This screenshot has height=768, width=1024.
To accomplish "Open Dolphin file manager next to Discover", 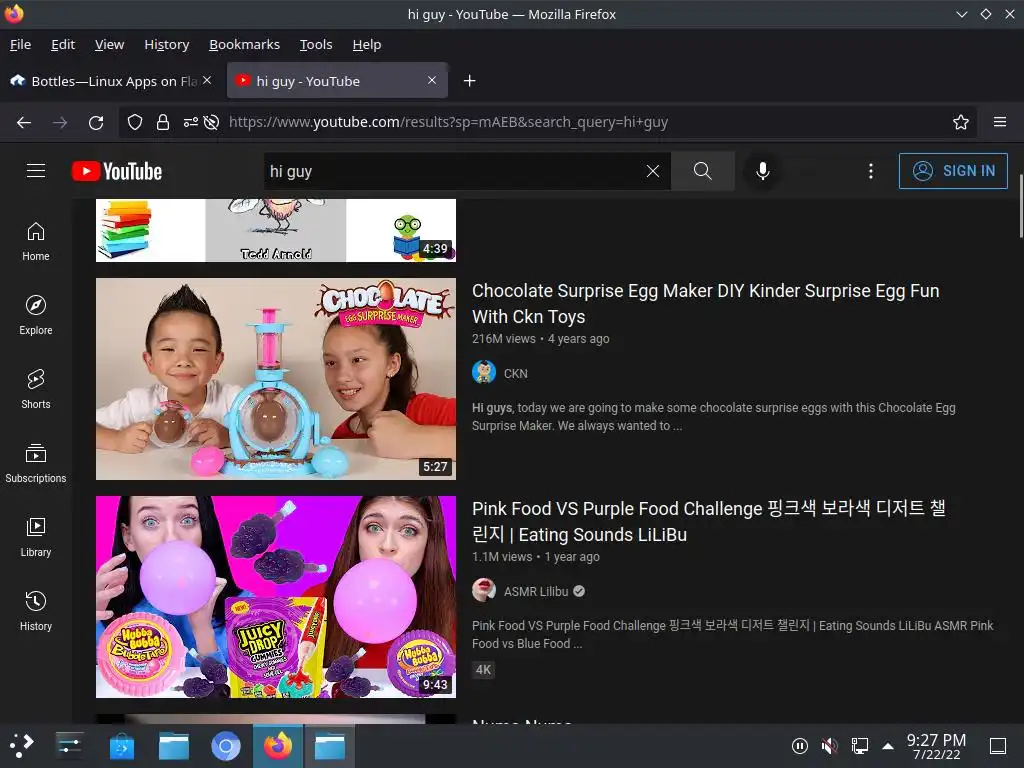I will [174, 746].
